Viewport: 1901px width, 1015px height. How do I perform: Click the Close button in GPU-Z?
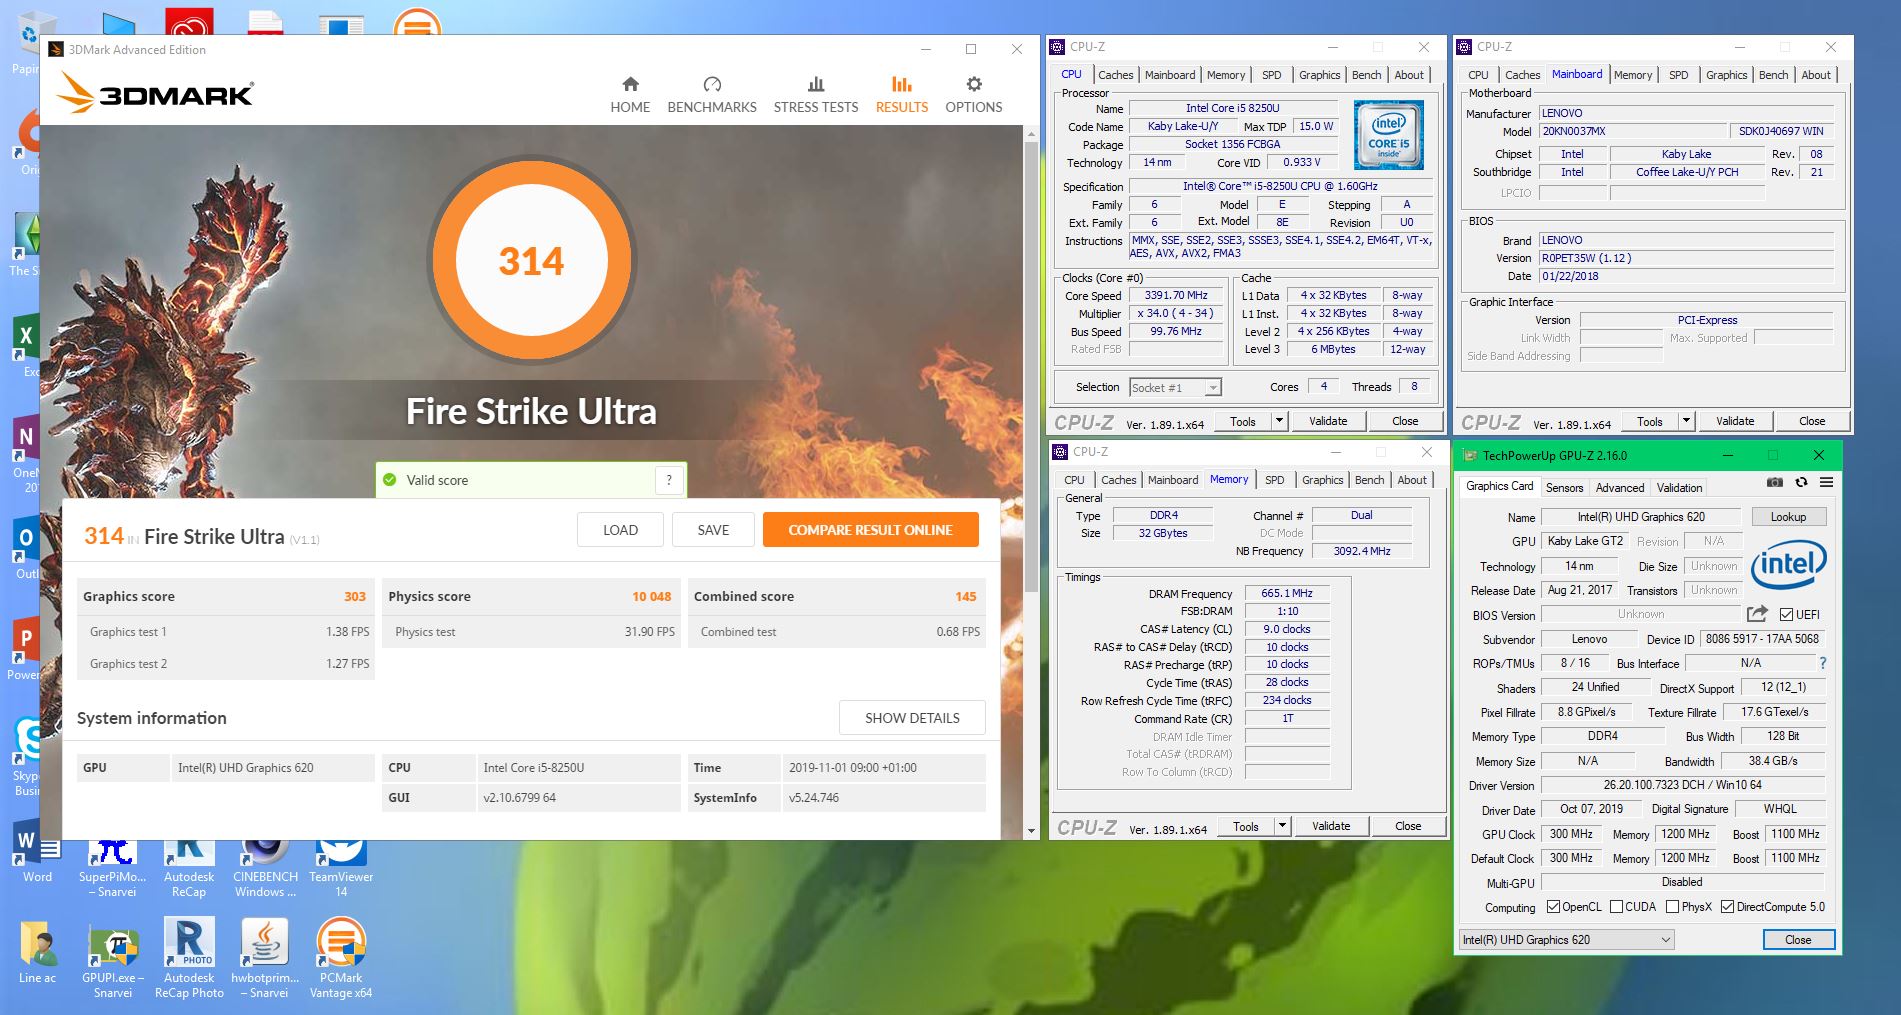click(x=1798, y=940)
